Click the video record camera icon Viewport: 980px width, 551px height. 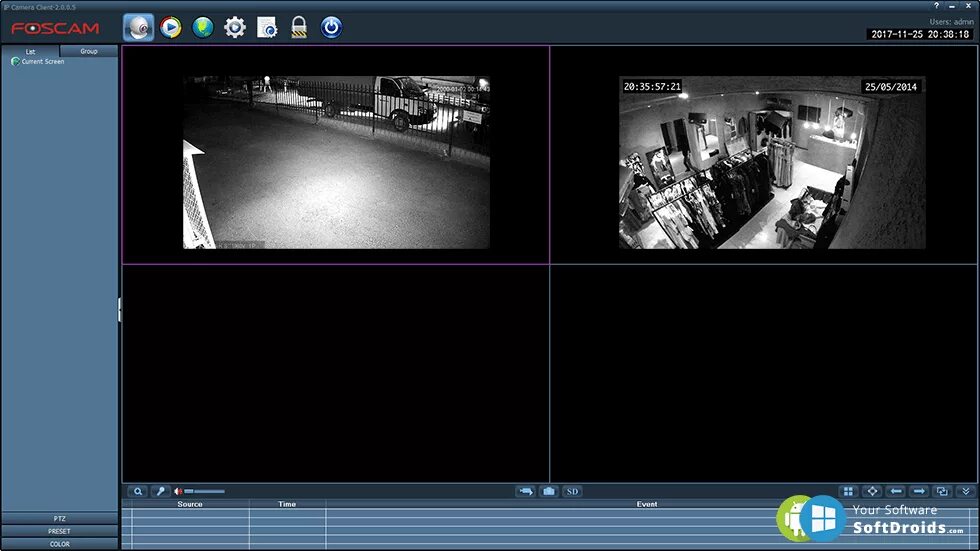(x=526, y=492)
